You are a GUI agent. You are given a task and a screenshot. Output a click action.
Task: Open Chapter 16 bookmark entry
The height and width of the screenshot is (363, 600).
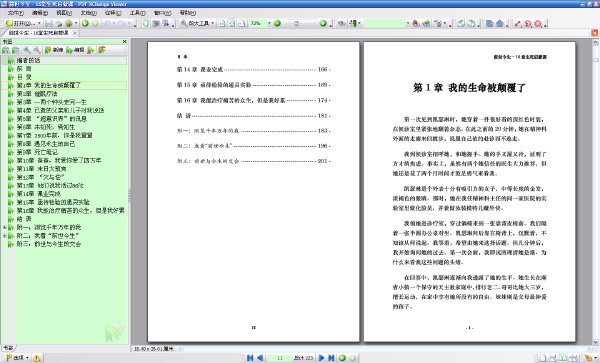click(70, 210)
